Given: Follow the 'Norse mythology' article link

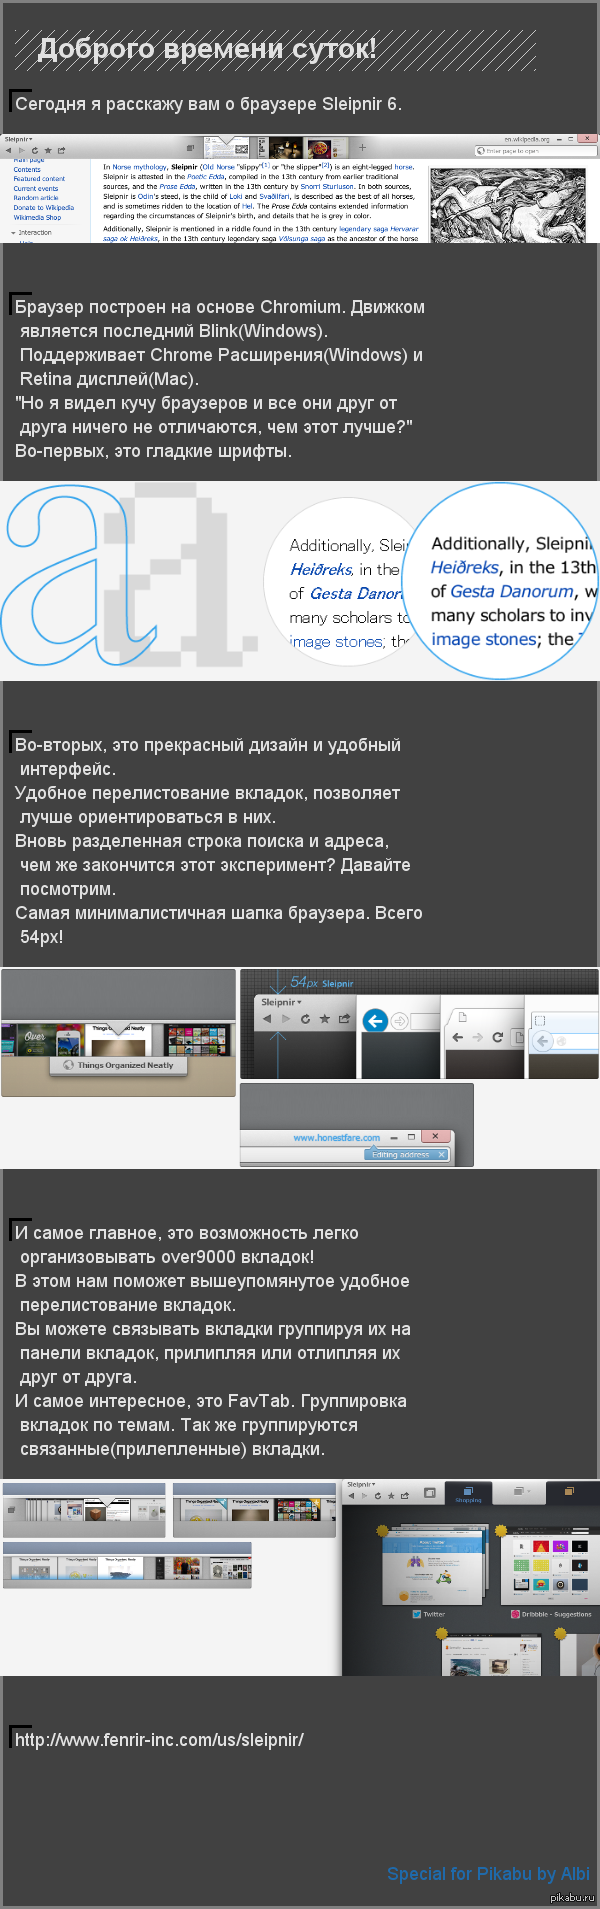Looking at the screenshot, I should (139, 167).
